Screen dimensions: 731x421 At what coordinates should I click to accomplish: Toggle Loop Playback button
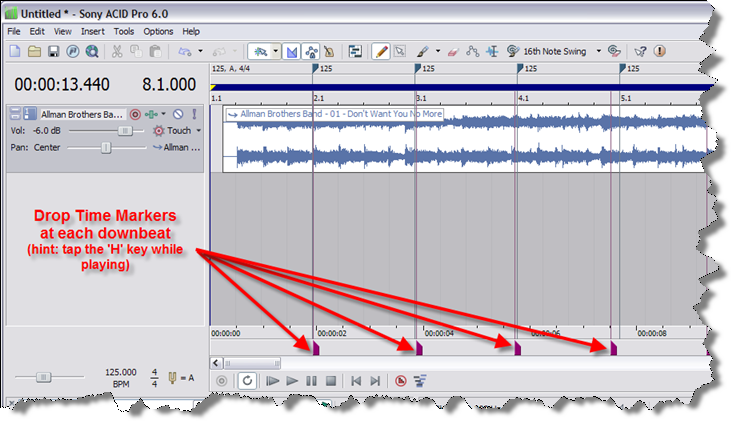246,381
